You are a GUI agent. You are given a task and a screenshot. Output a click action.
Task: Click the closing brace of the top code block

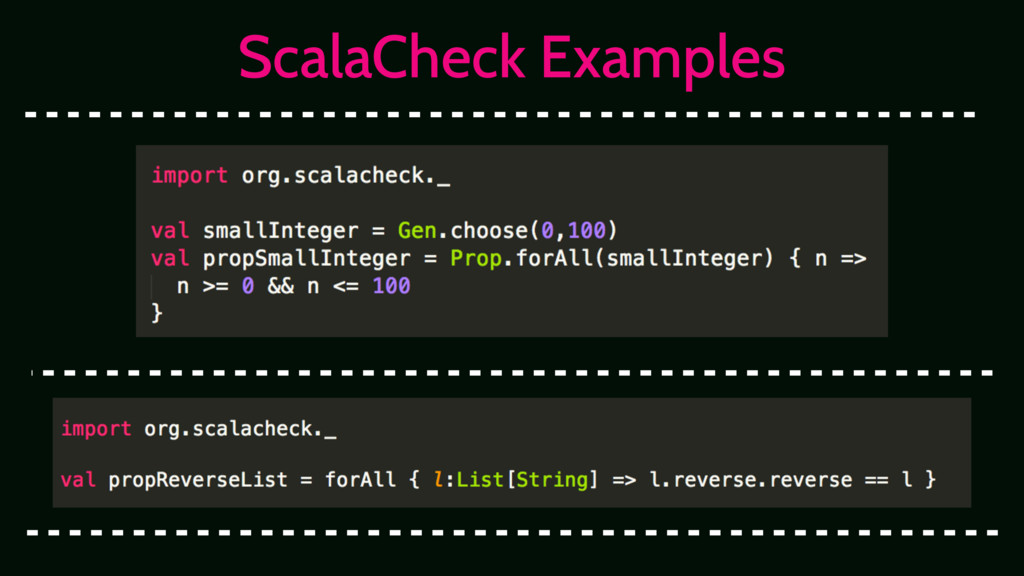click(156, 313)
